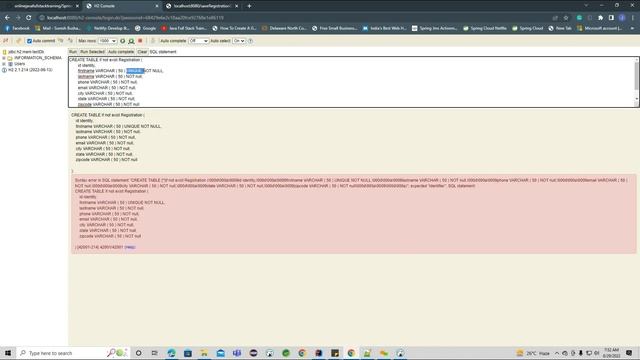
Task: Open the Google bookmark
Action: point(145,29)
